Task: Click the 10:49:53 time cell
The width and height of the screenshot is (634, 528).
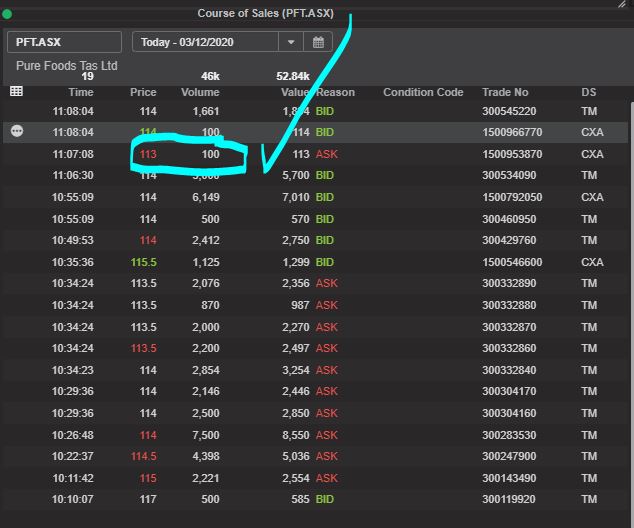Action: point(73,240)
